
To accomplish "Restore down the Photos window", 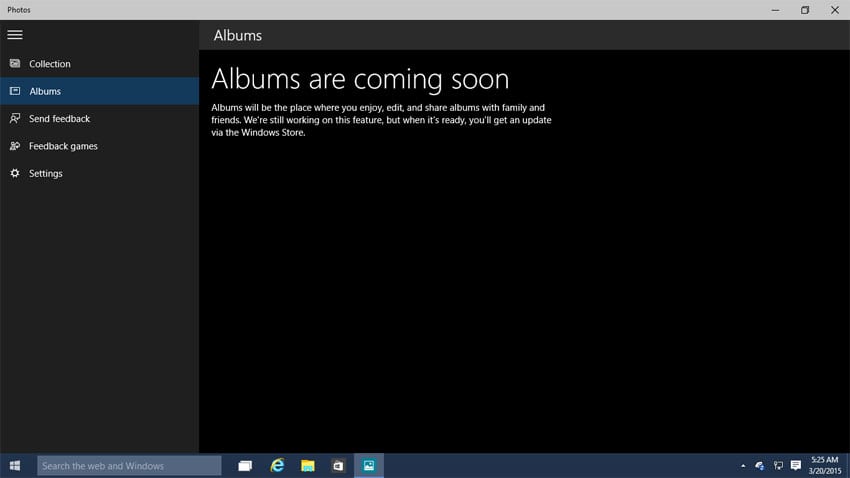I will pyautogui.click(x=805, y=10).
